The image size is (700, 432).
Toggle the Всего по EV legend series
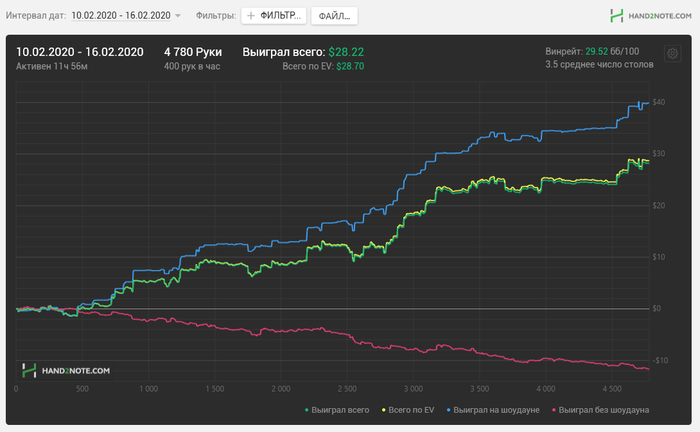click(x=408, y=410)
